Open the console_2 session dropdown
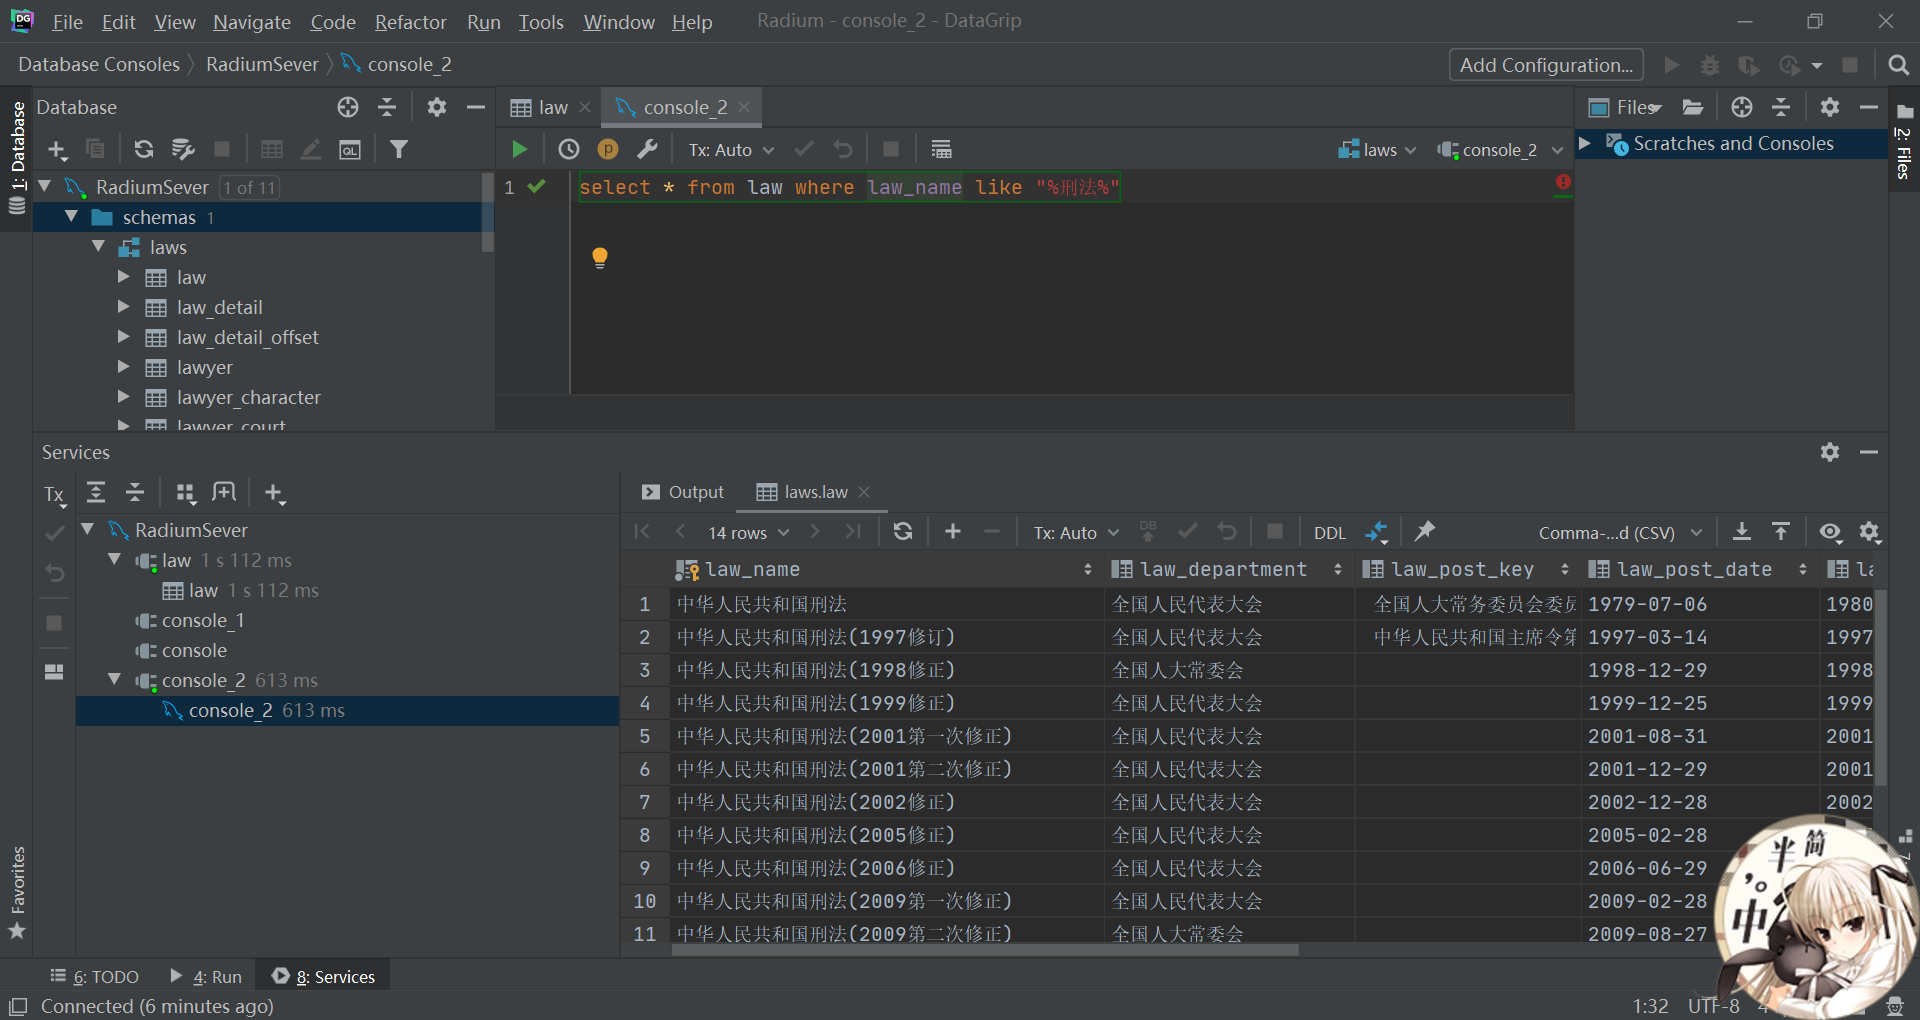Screen dimensions: 1920x1020 tap(1500, 150)
